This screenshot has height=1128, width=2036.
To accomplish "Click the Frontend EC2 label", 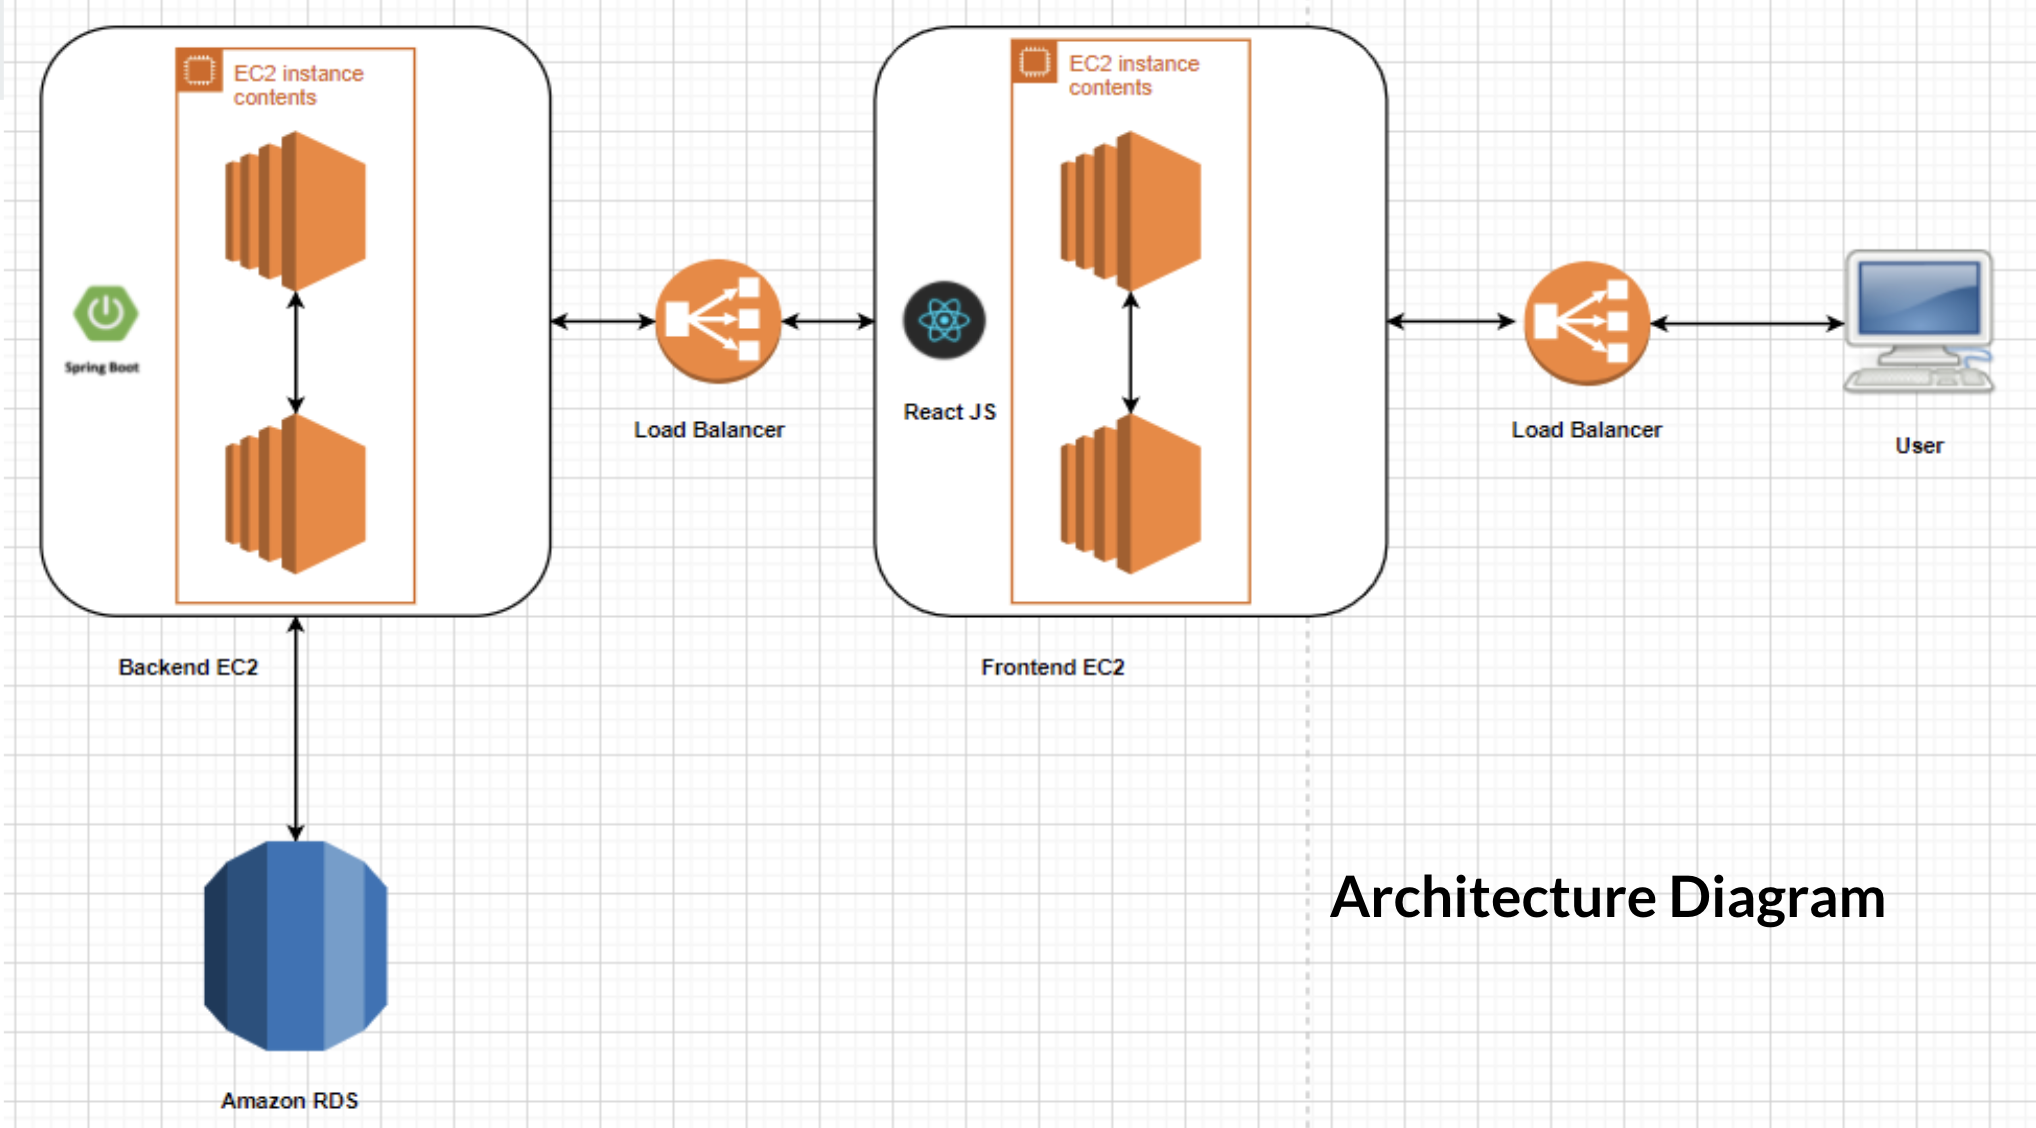I will 1053,667.
